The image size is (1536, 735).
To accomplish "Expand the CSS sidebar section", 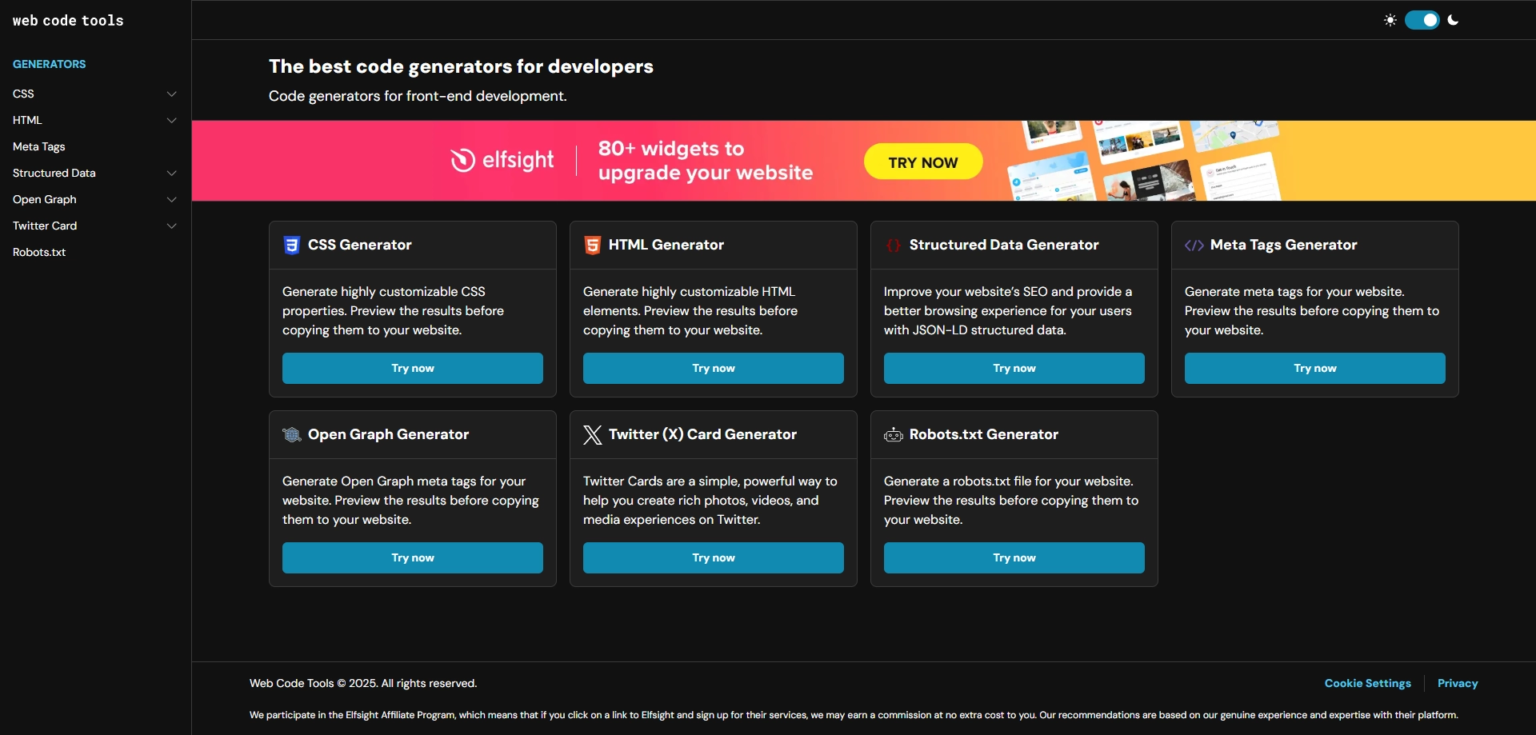I will [171, 94].
